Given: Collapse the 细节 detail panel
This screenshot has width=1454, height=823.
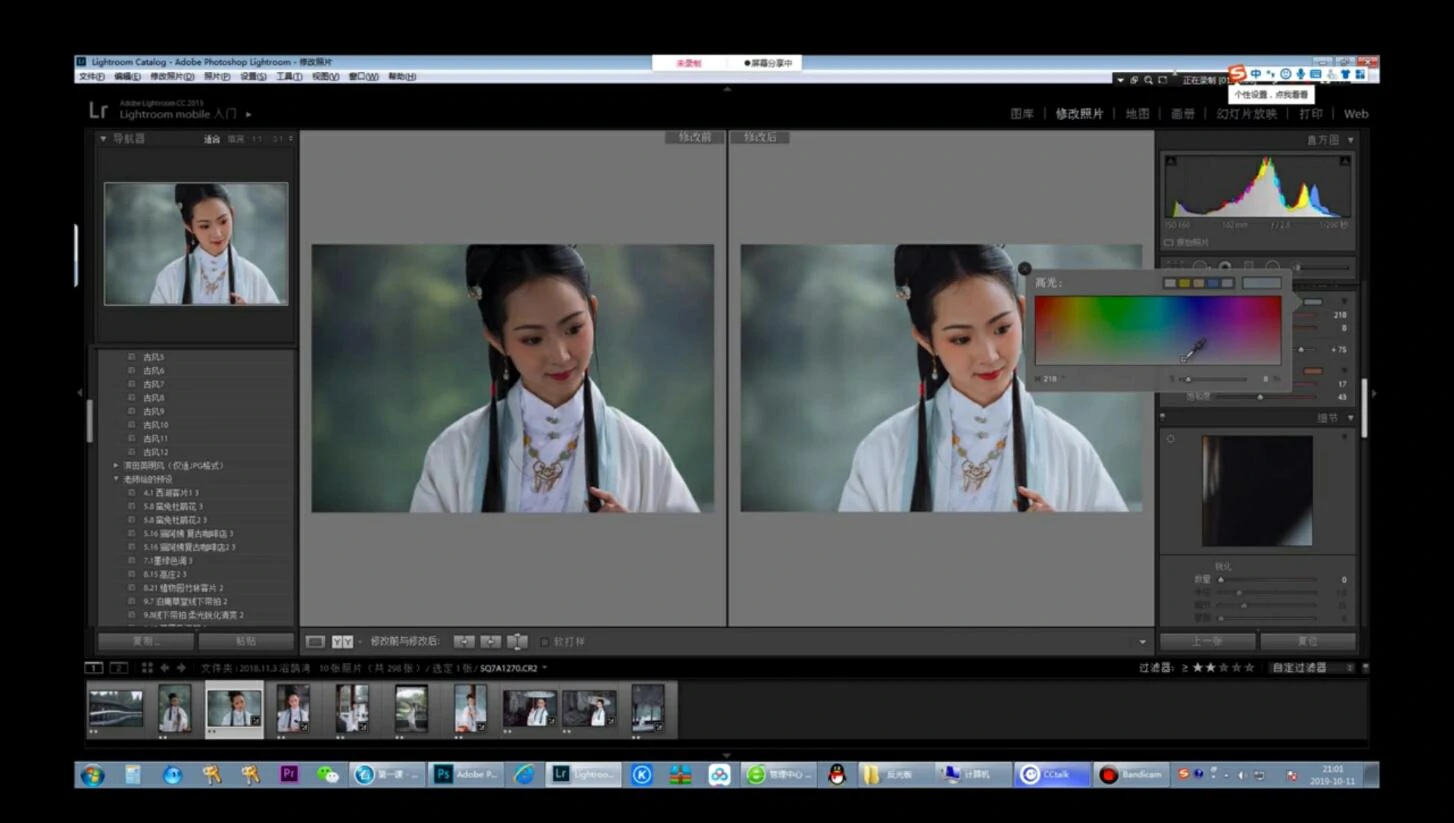Looking at the screenshot, I should click(1351, 418).
